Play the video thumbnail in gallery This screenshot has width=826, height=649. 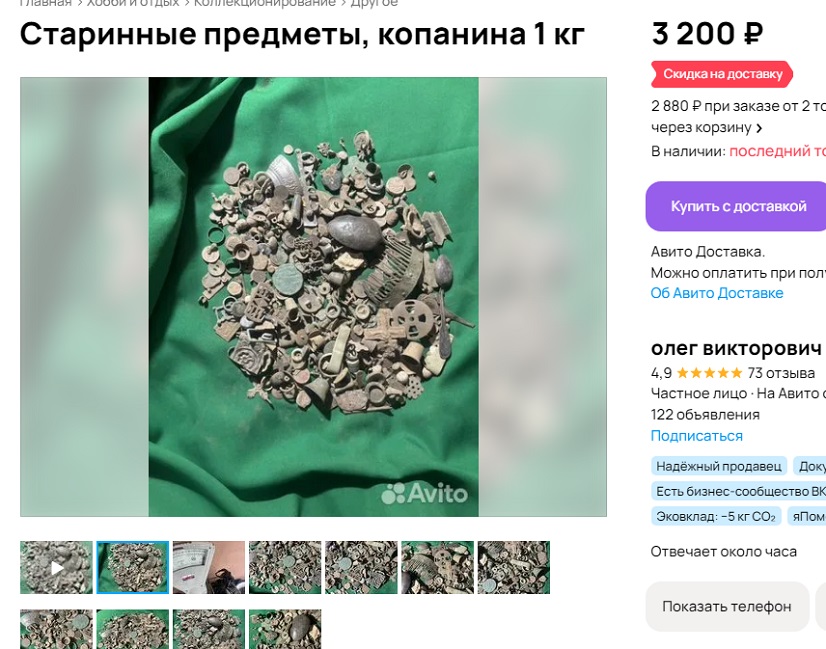pyautogui.click(x=56, y=567)
